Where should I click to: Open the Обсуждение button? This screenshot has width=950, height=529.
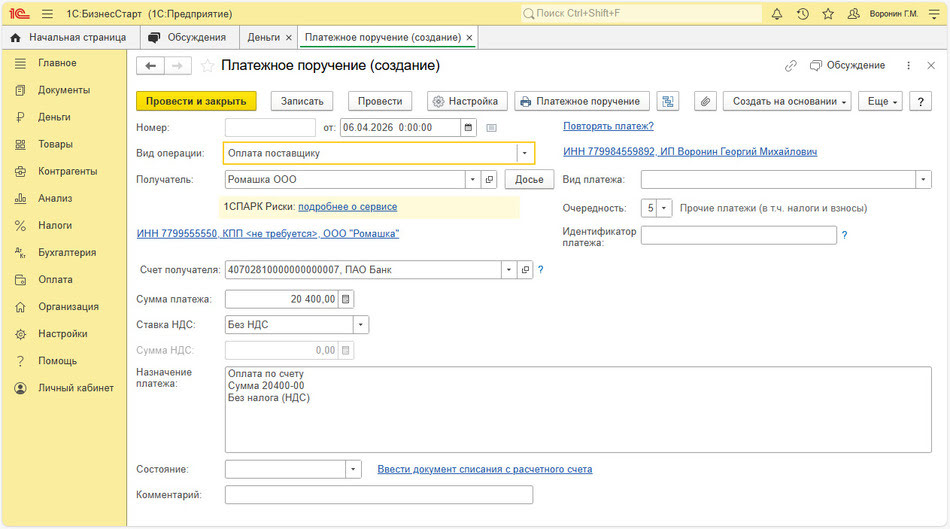(x=848, y=65)
